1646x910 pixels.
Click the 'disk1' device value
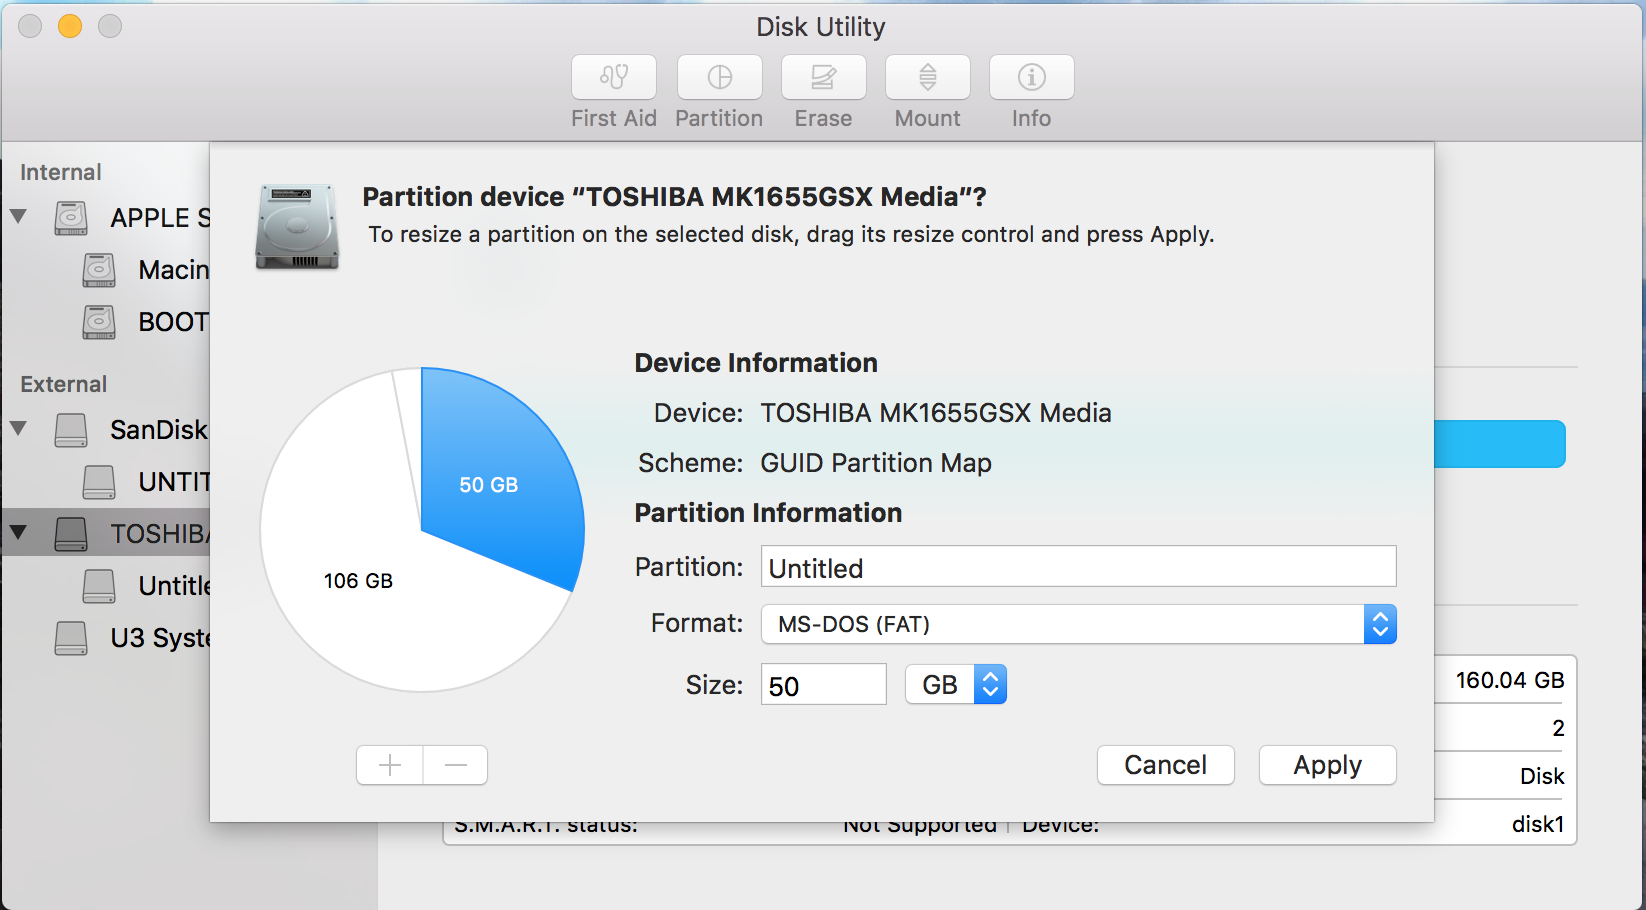[x=1538, y=824]
